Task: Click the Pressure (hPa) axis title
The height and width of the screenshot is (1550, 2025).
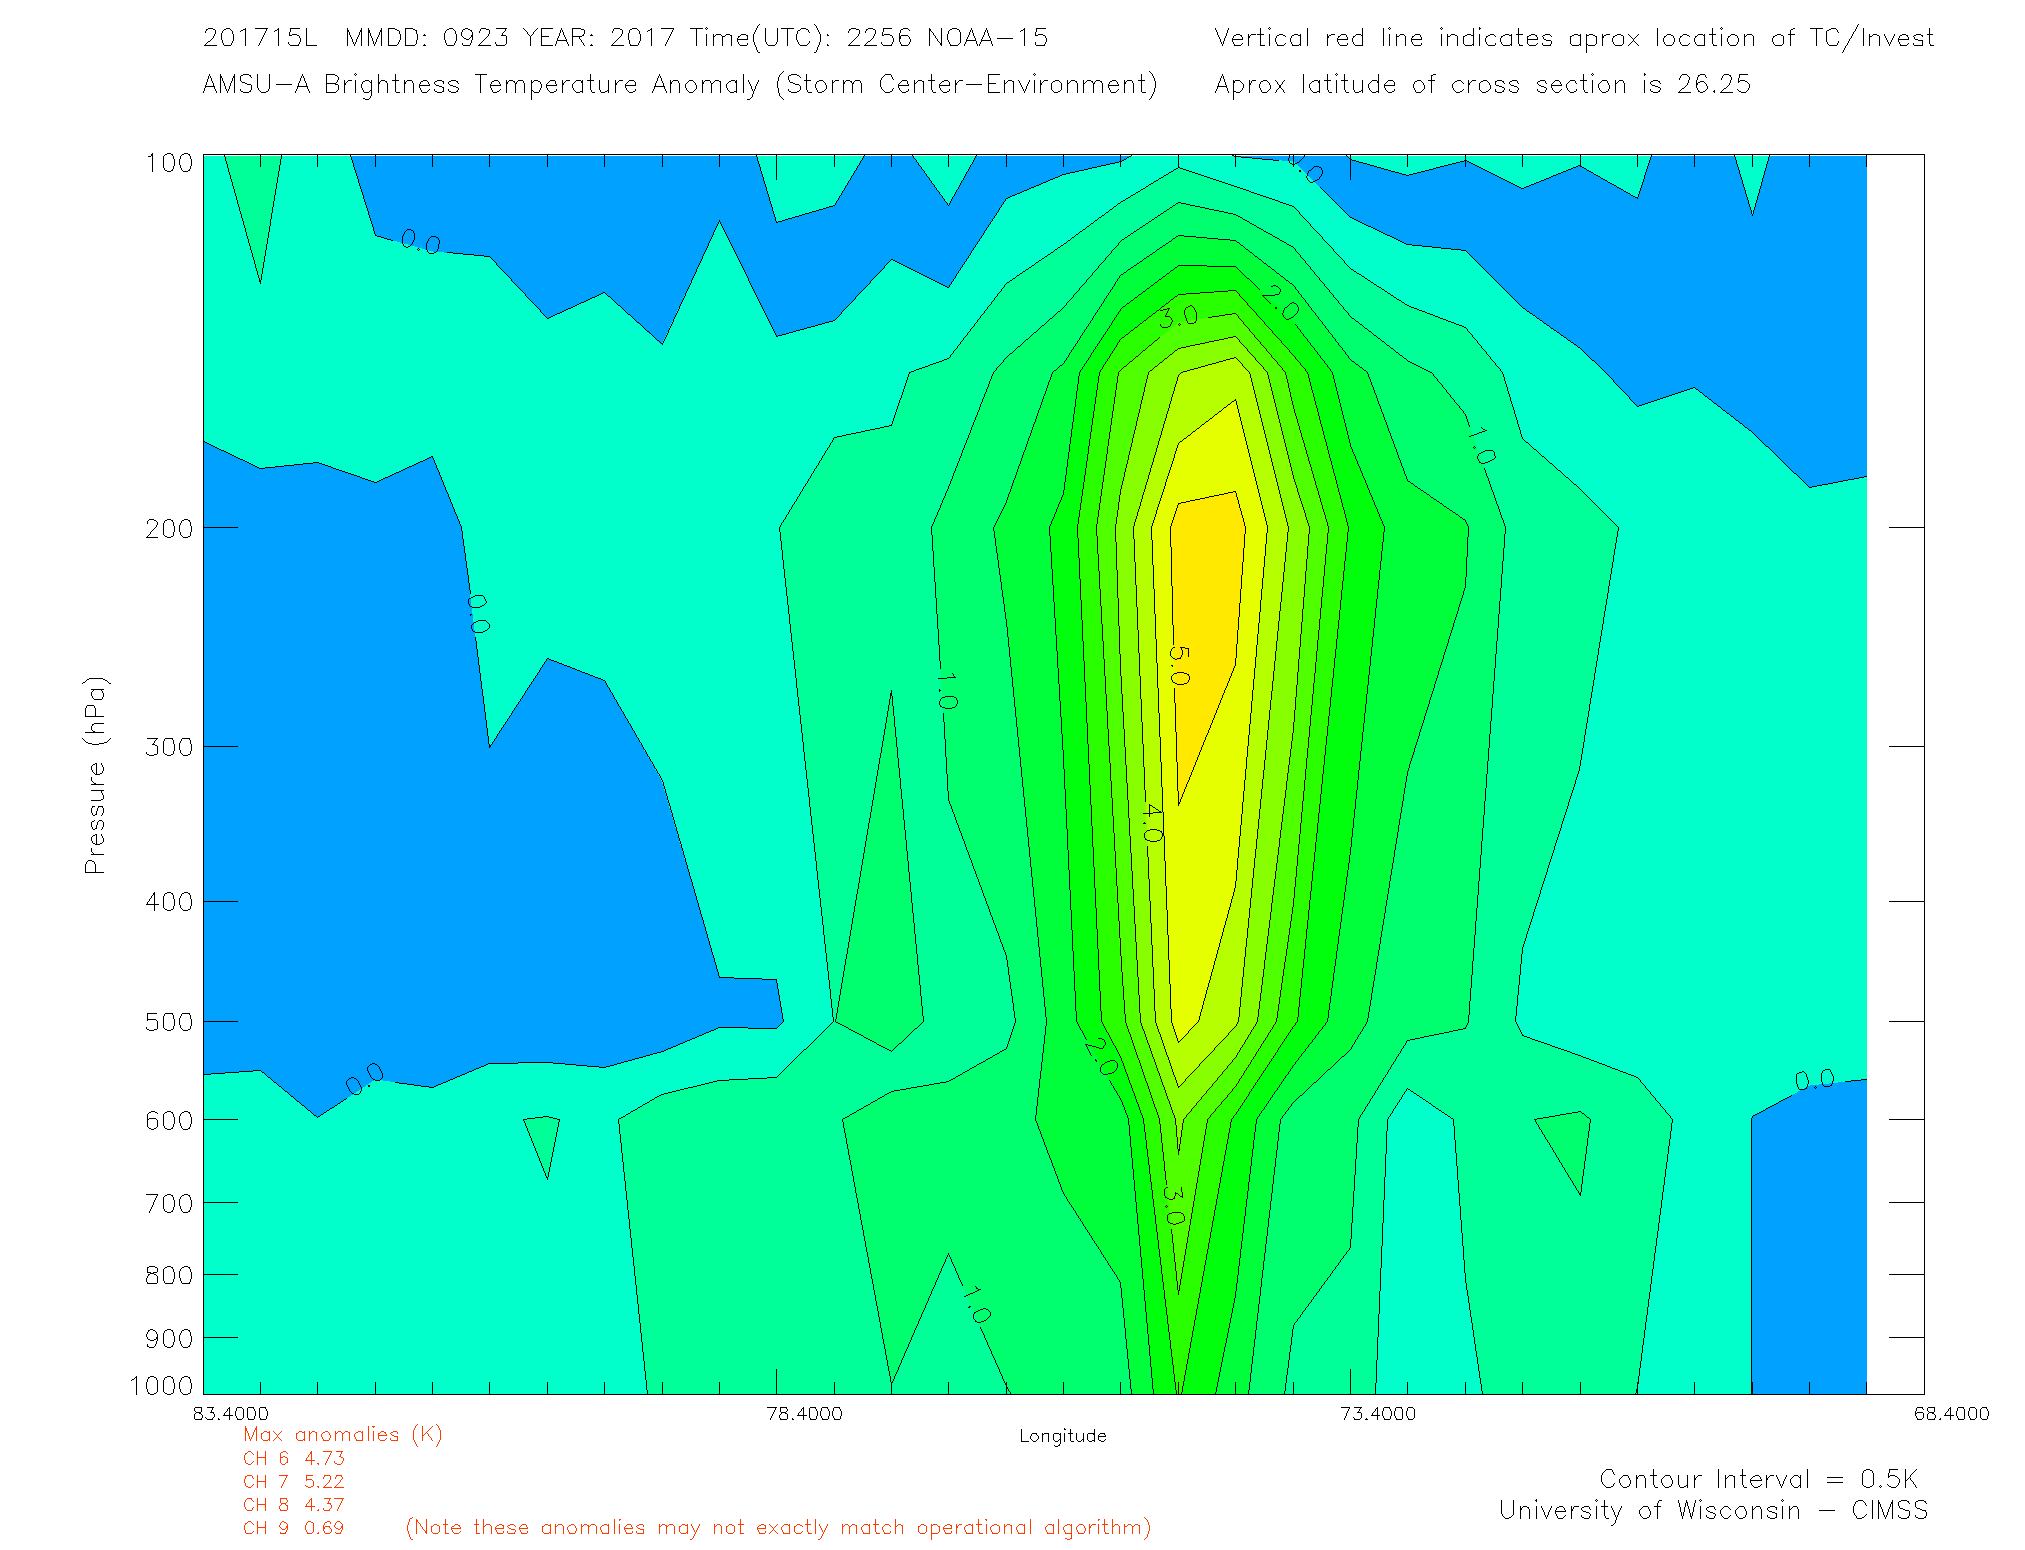Action: point(94,776)
